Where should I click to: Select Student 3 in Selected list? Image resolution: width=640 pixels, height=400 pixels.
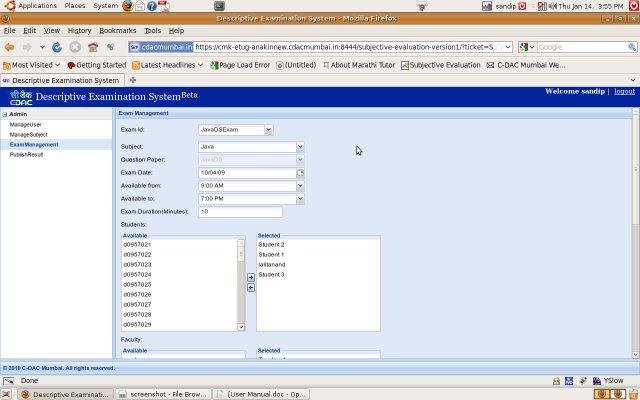(x=271, y=275)
